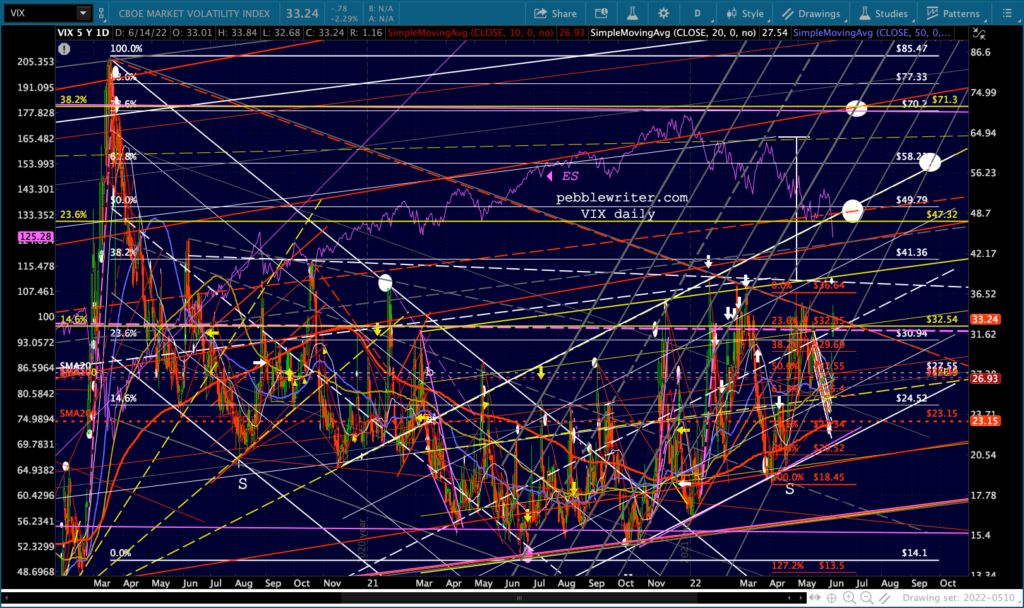Click the scrollbar far-left arrow
The height and width of the screenshot is (608, 1024).
(7, 598)
